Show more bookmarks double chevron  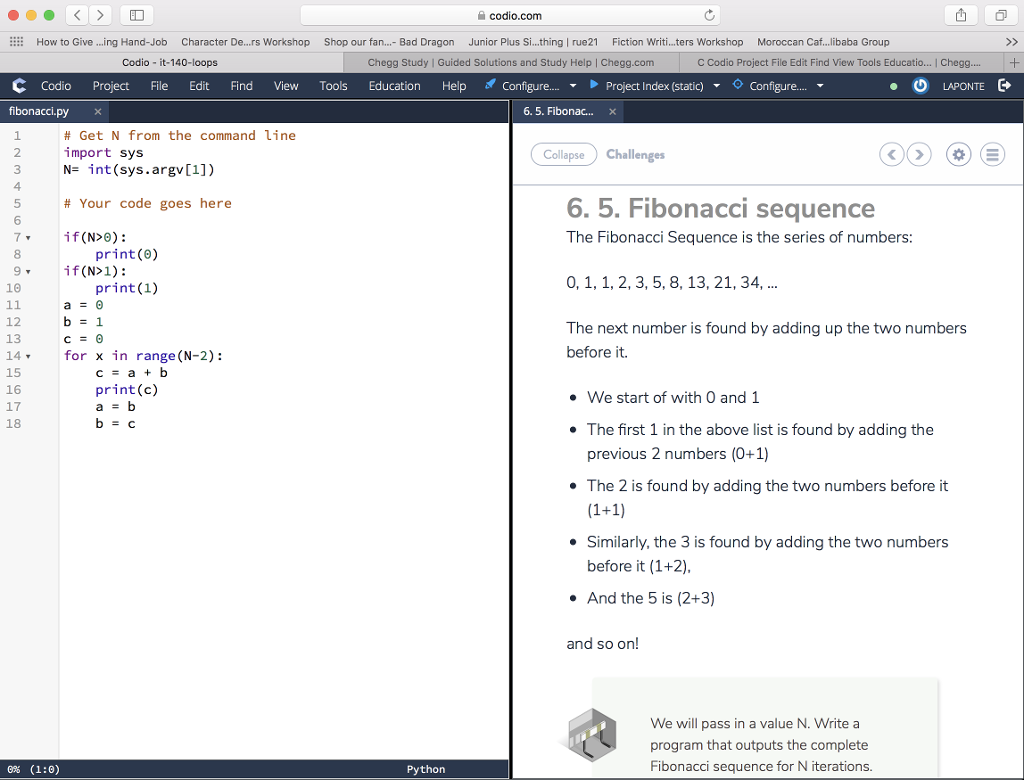(x=1012, y=42)
